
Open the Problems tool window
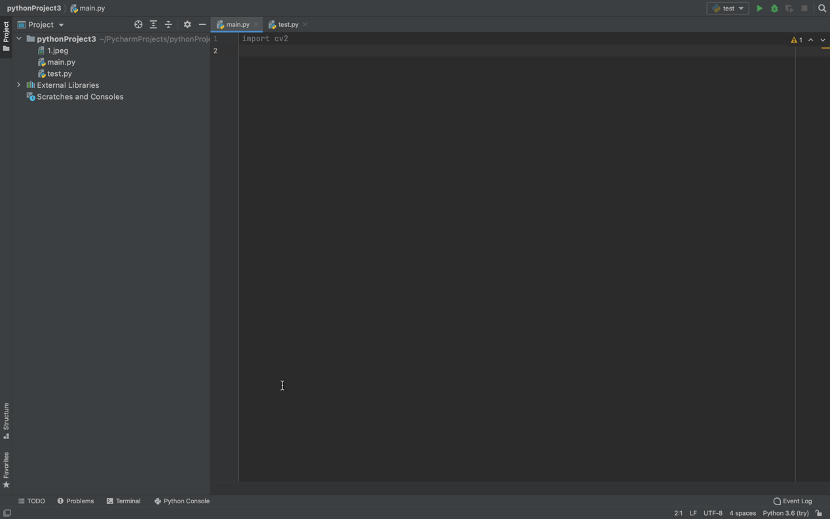point(76,501)
